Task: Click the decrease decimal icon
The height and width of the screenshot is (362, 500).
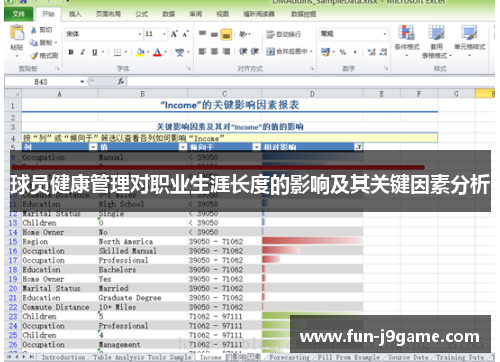Action: coord(383,52)
